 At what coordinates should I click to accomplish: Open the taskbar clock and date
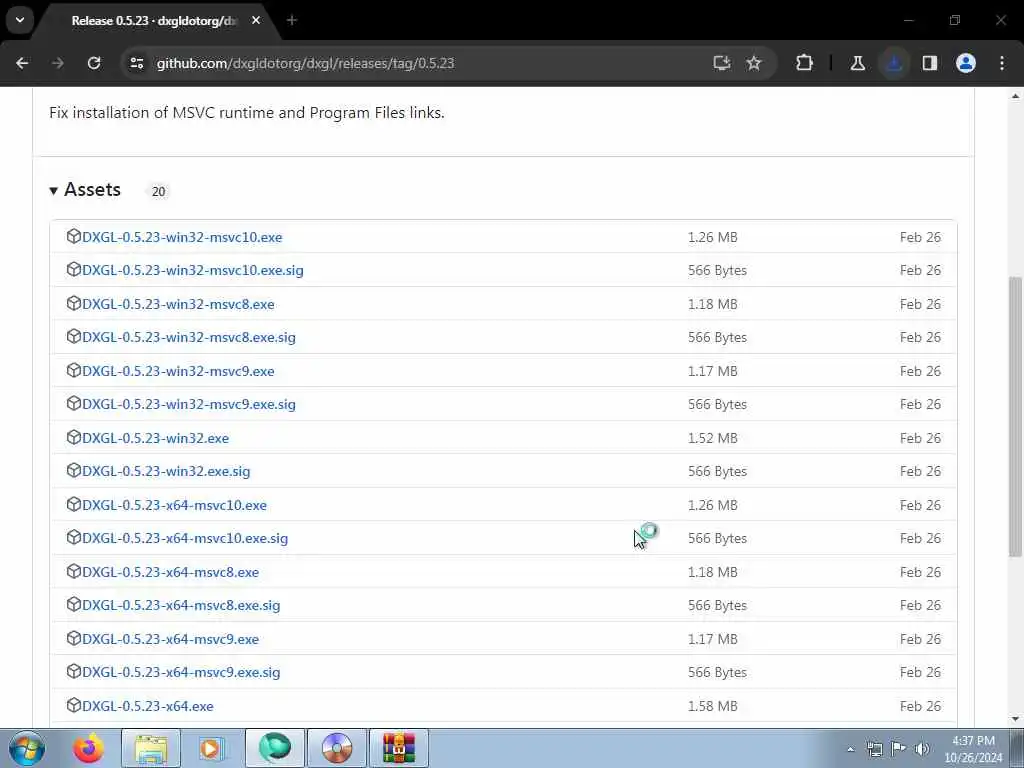pos(973,749)
